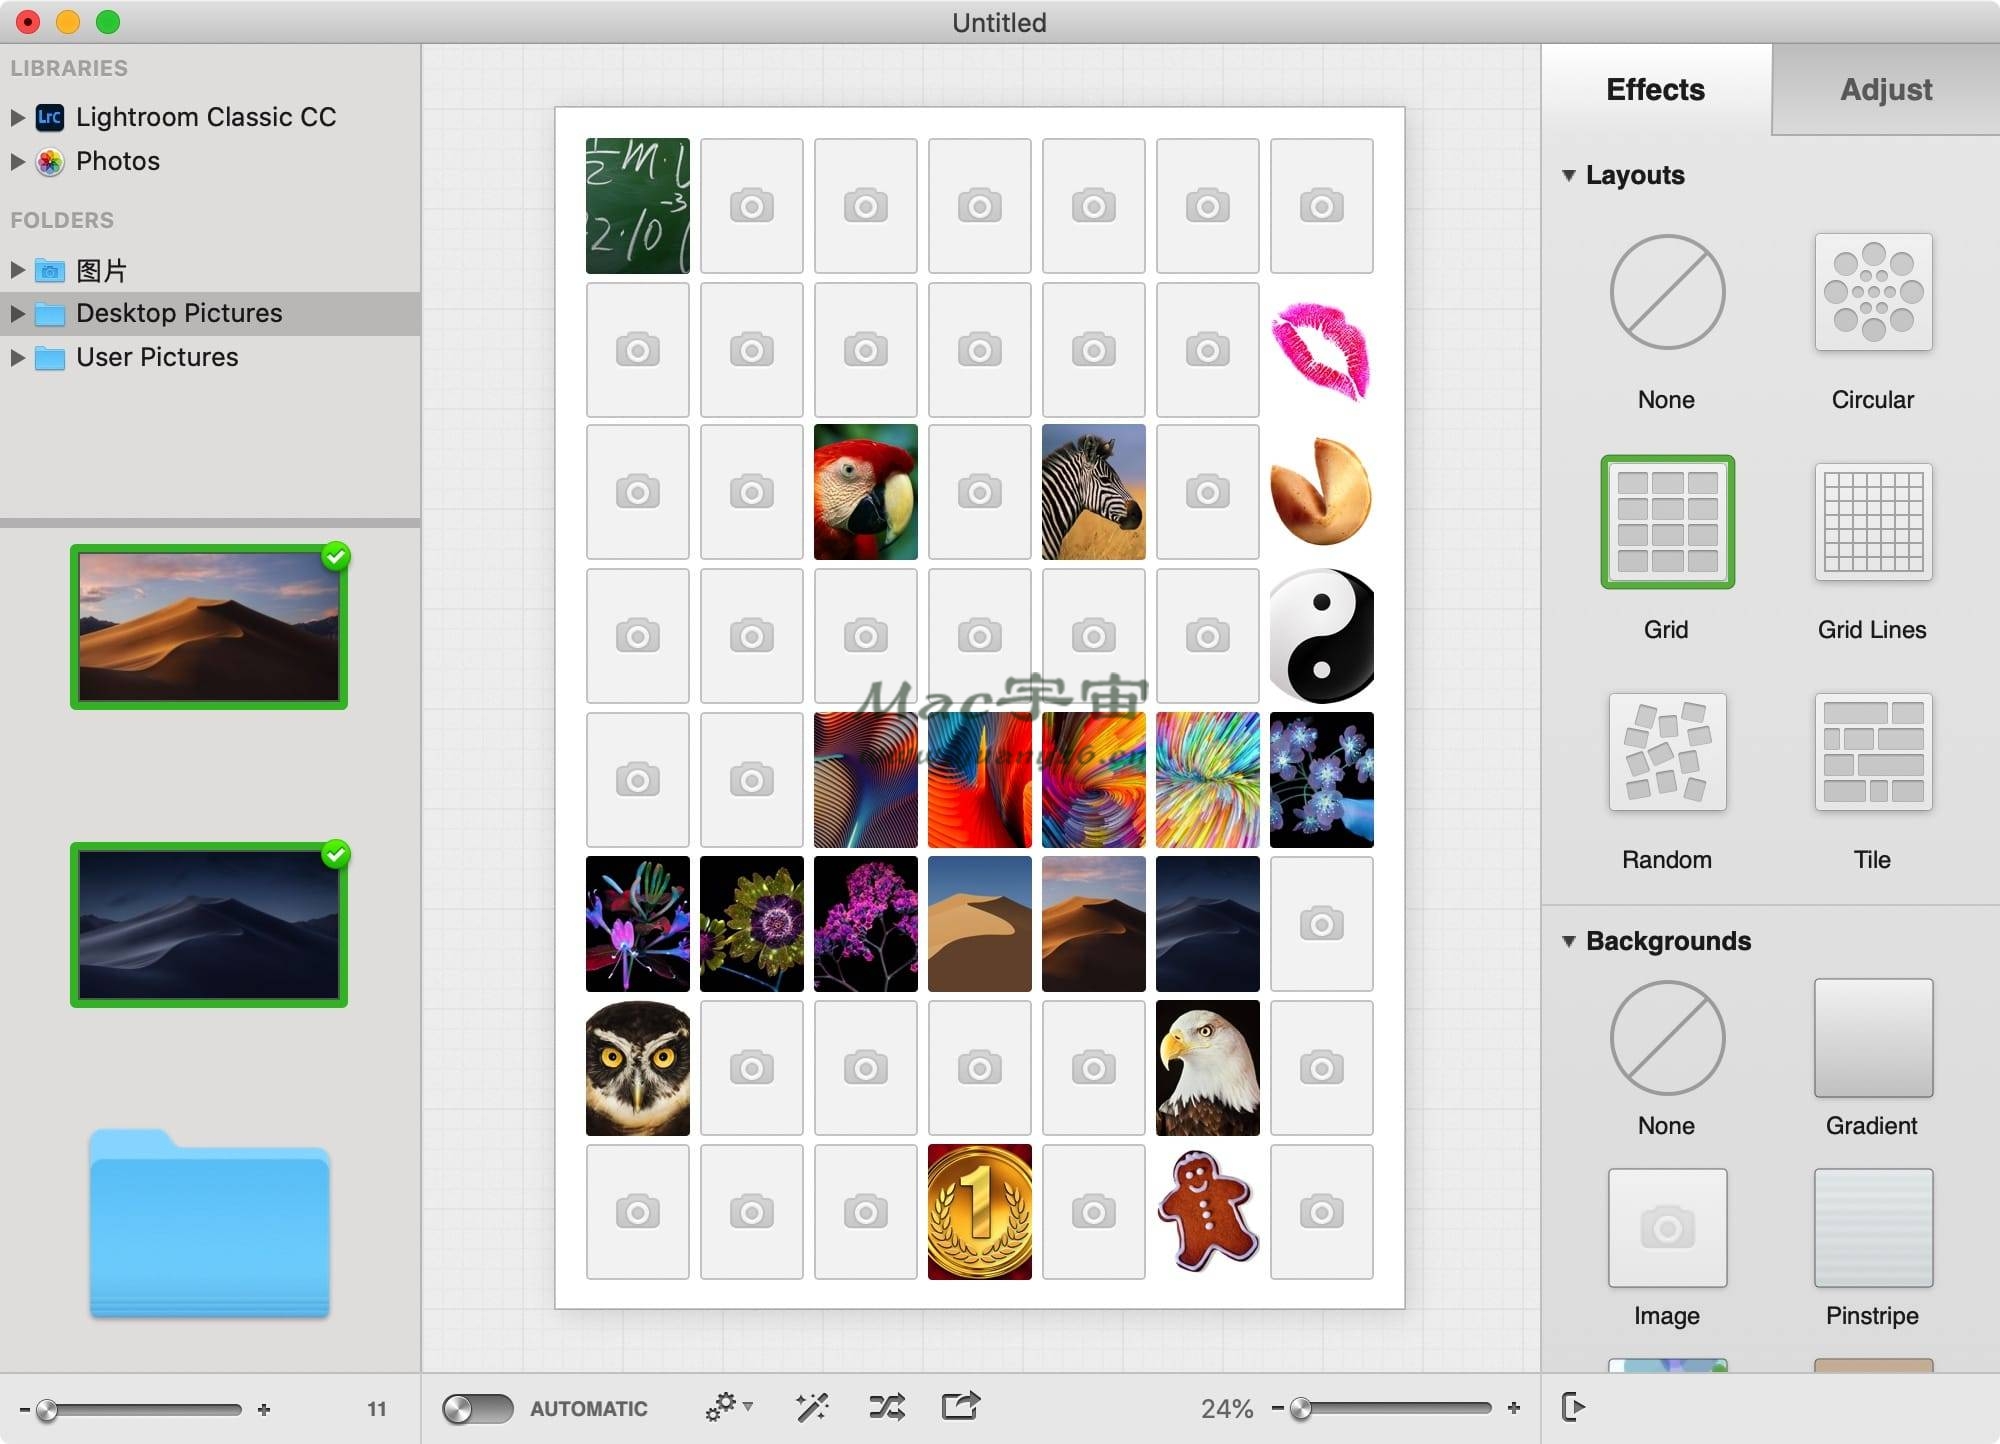Select the Gradient background option

(1873, 1038)
